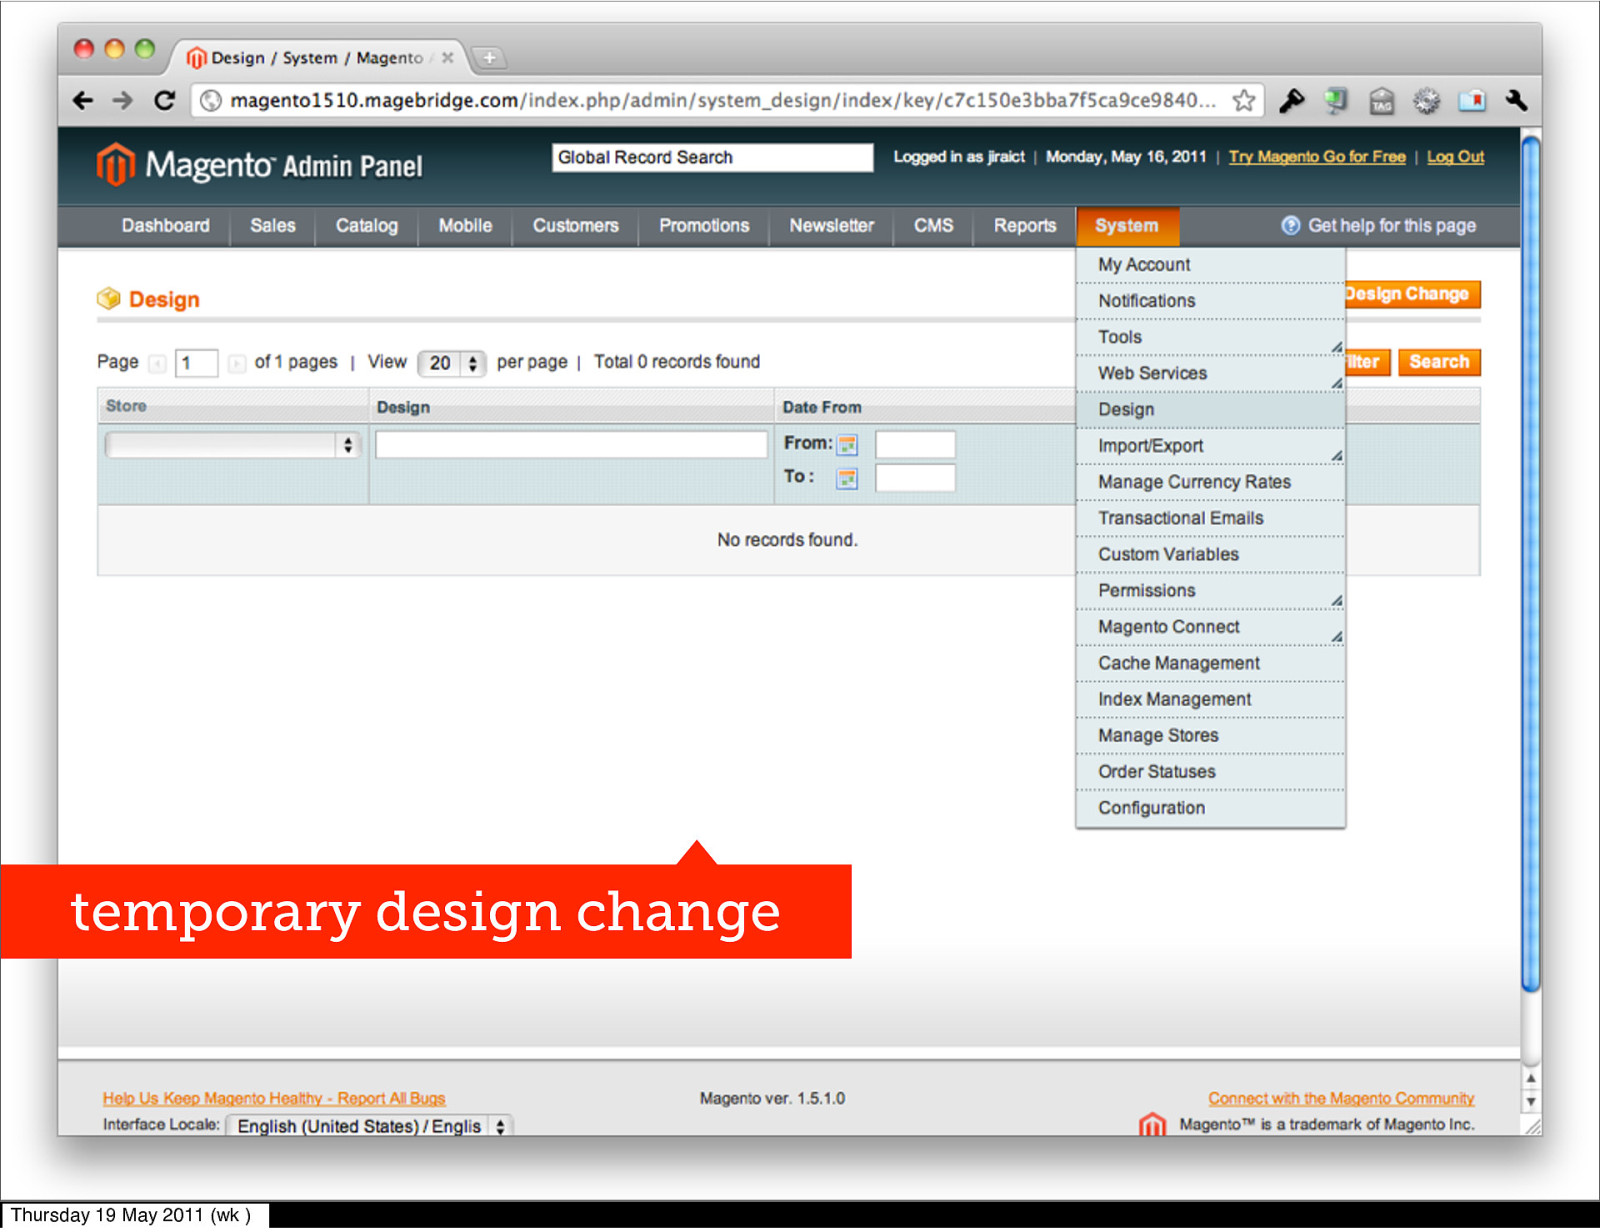Open the CMS menu
Image resolution: width=1600 pixels, height=1232 pixels.
(x=933, y=226)
